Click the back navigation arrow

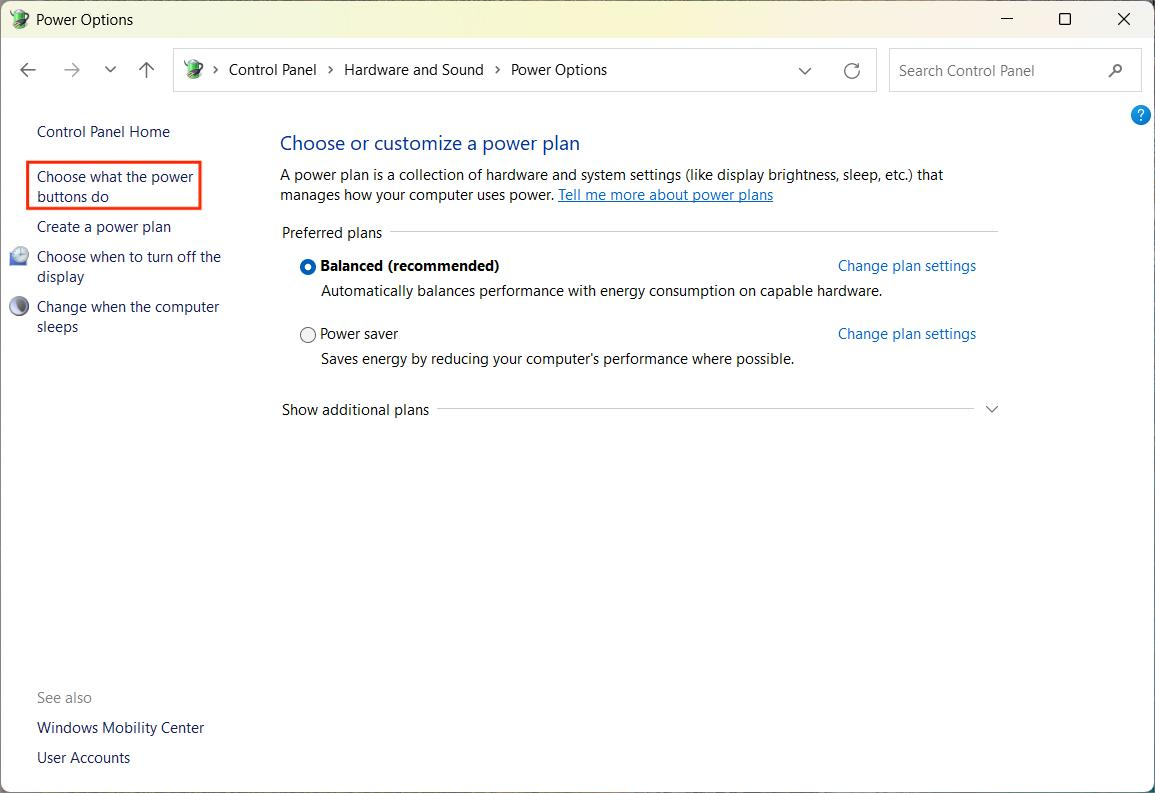pyautogui.click(x=28, y=69)
